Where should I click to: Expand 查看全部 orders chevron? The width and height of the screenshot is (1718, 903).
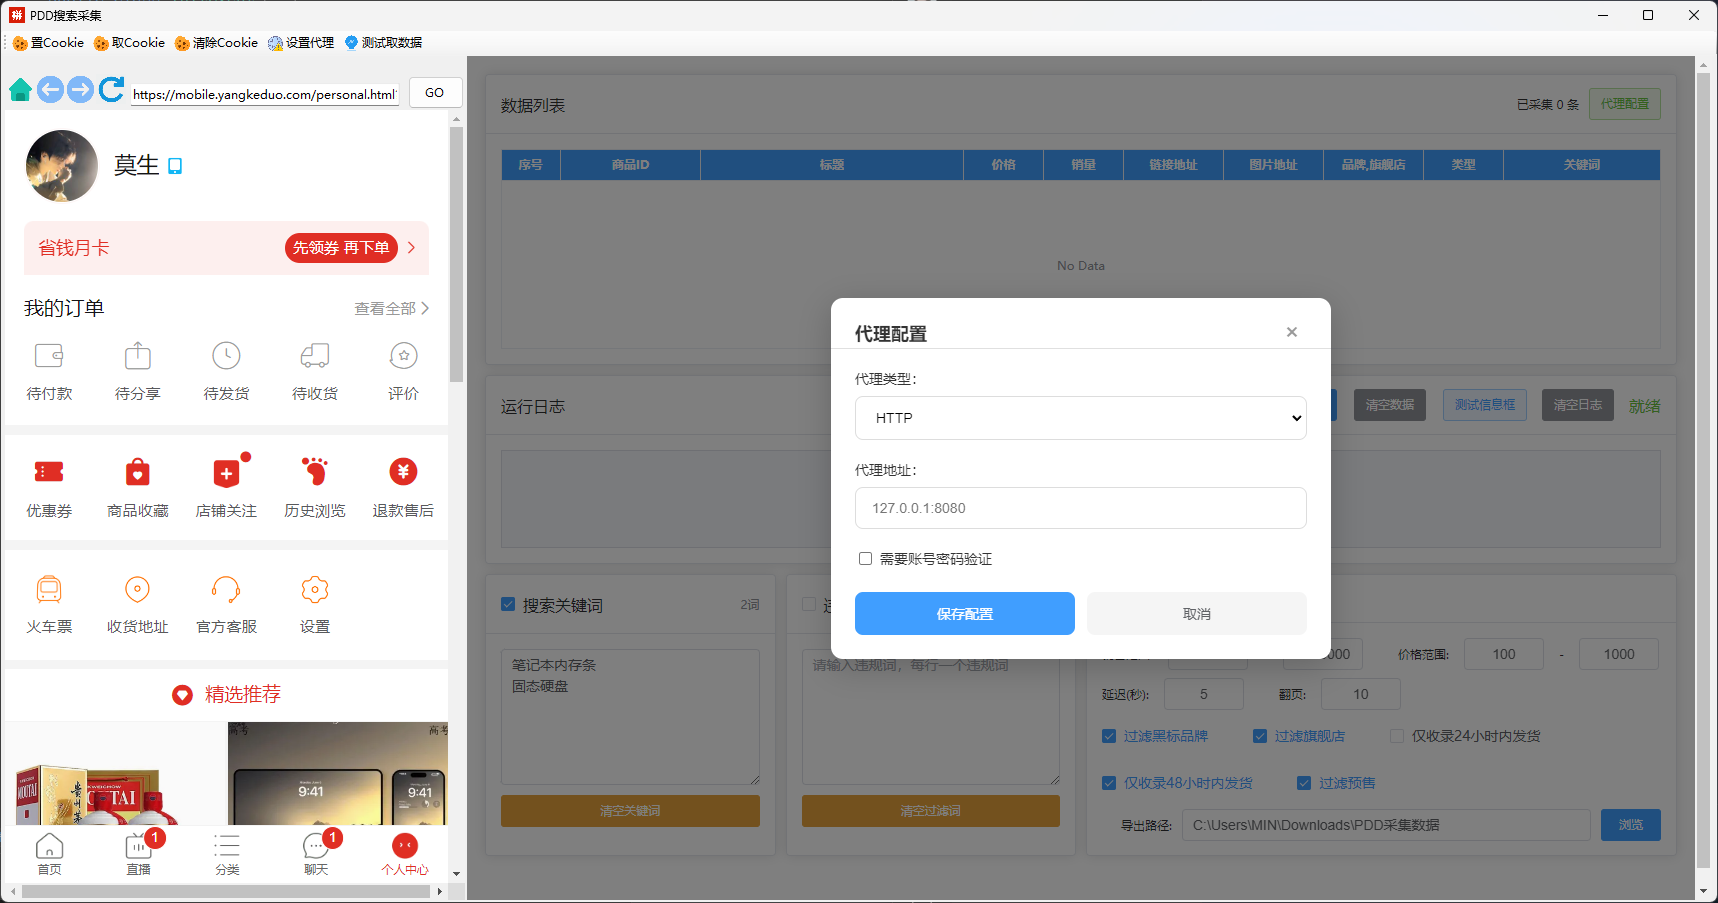[425, 309]
